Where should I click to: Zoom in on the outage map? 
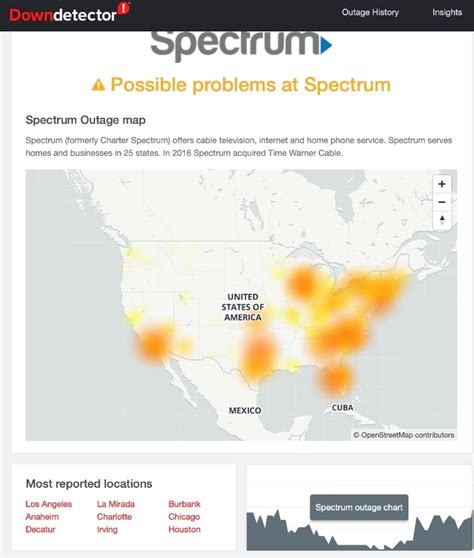click(x=442, y=184)
